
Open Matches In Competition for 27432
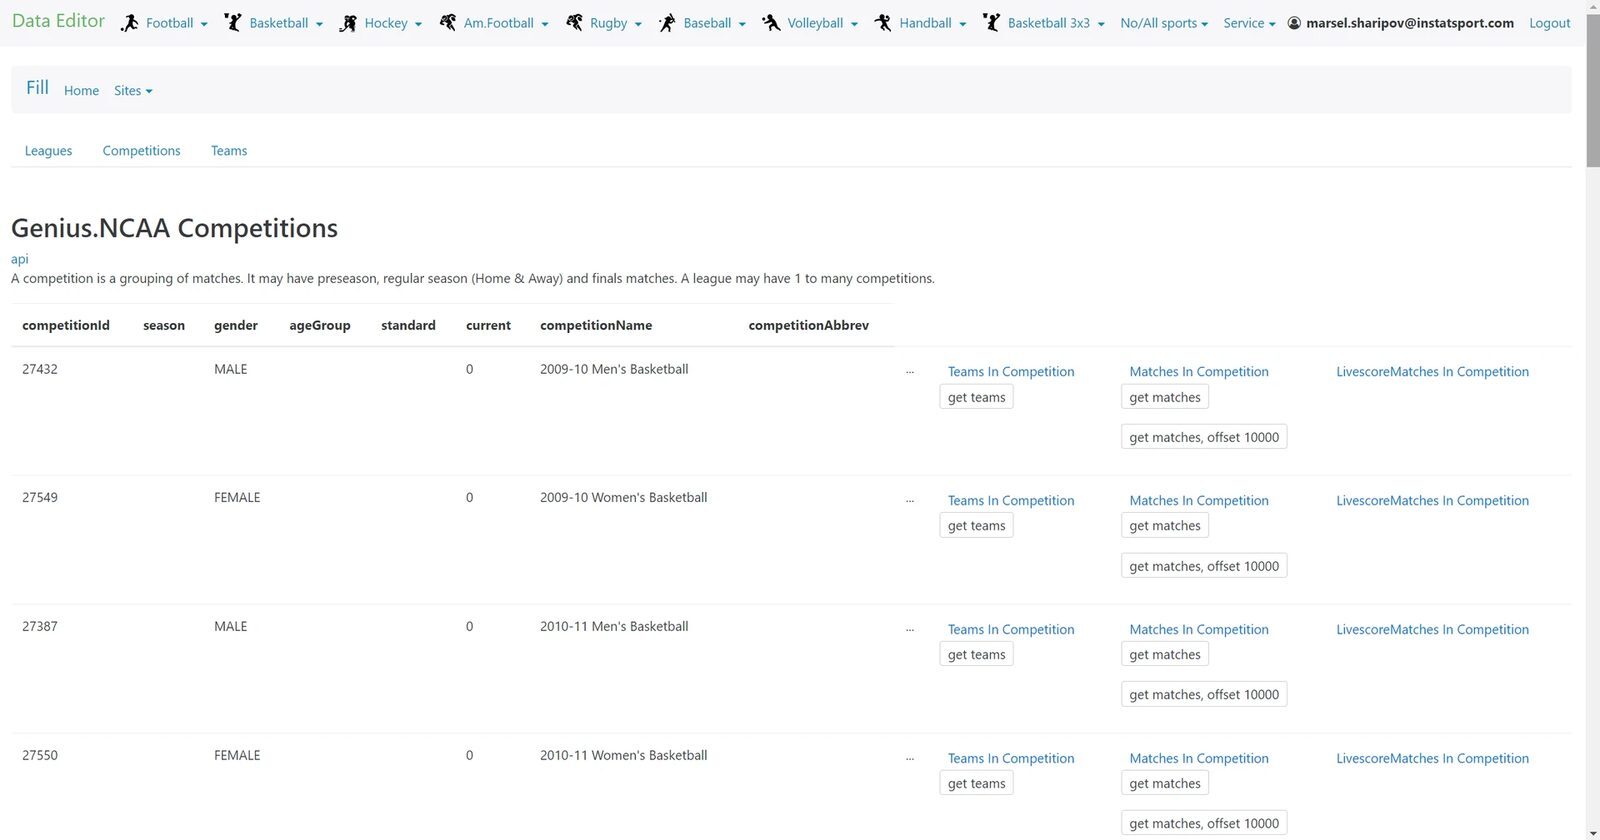pos(1199,372)
